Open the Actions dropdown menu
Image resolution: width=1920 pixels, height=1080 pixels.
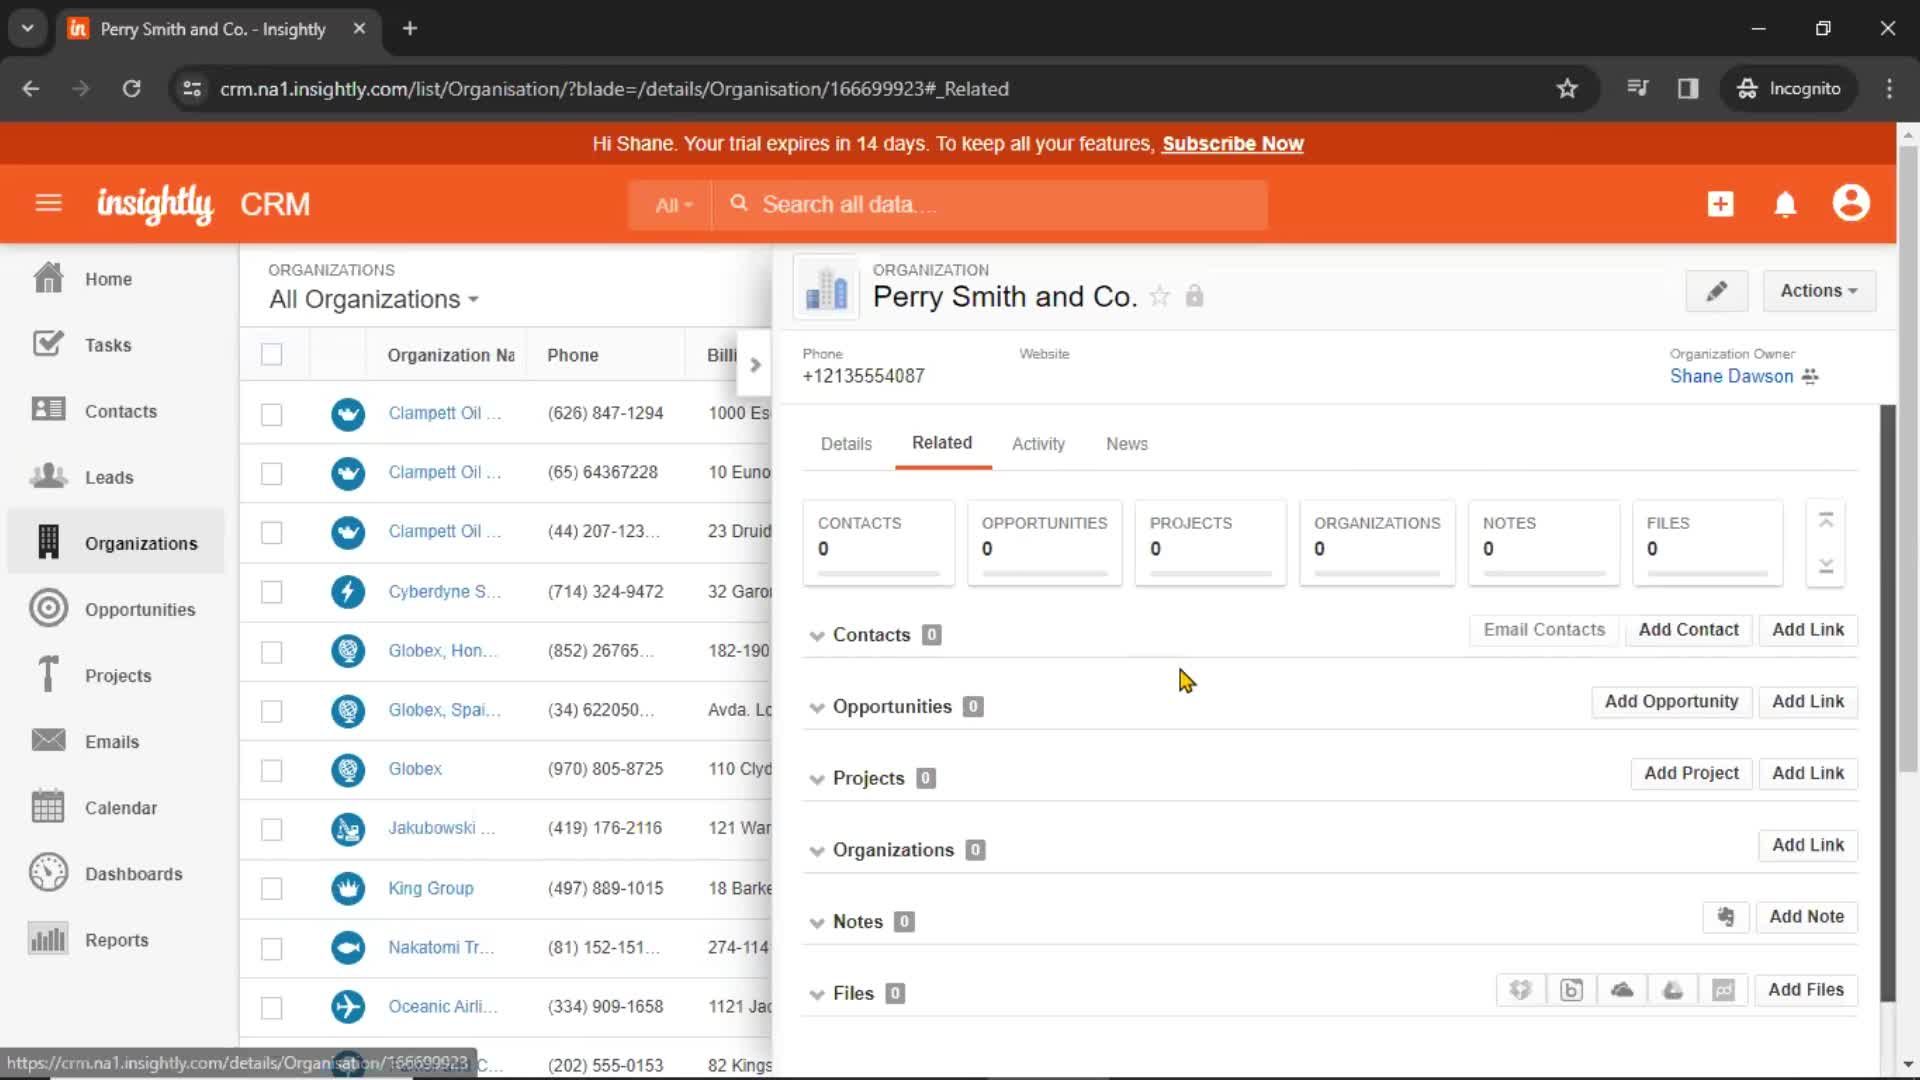(x=1819, y=291)
